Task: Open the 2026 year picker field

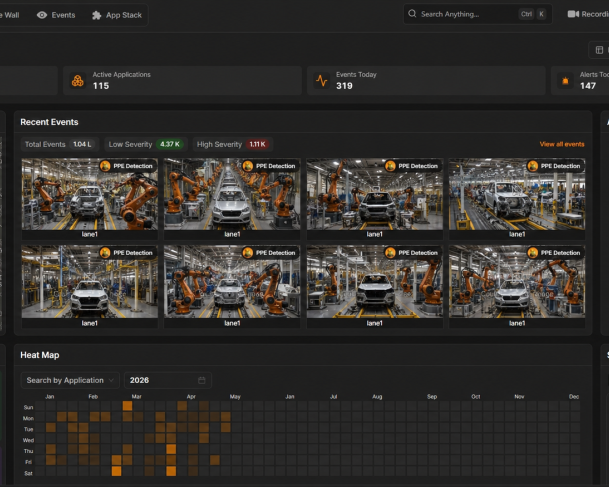Action: click(168, 380)
